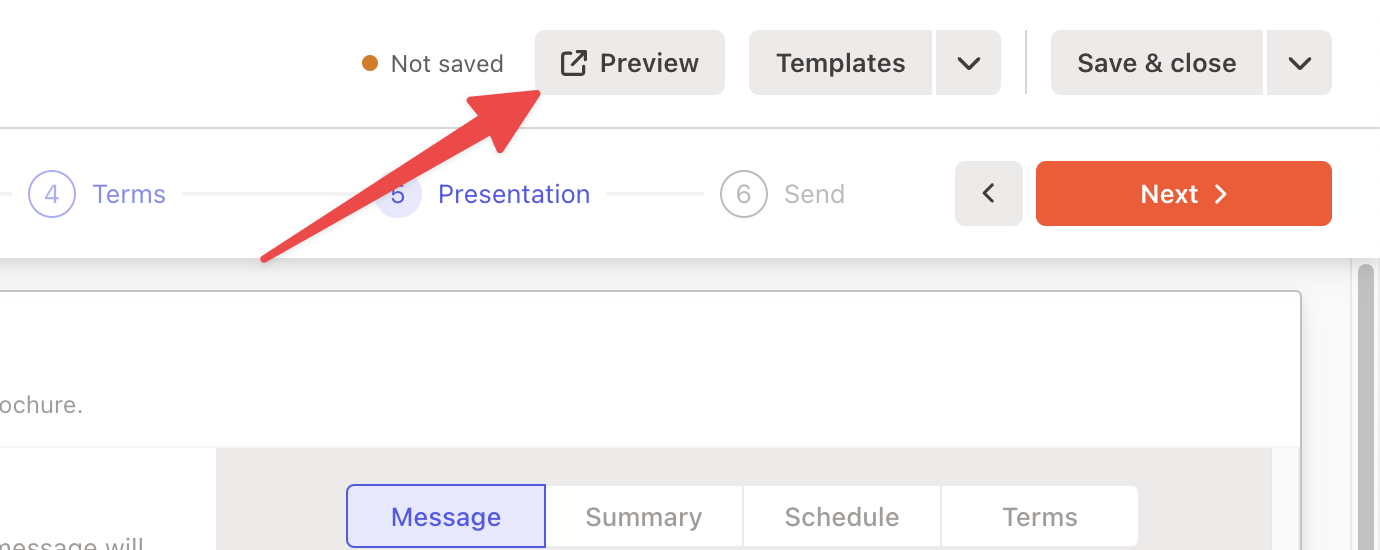The width and height of the screenshot is (1380, 550).
Task: Click the right chevron inside Next
Action: click(1221, 194)
